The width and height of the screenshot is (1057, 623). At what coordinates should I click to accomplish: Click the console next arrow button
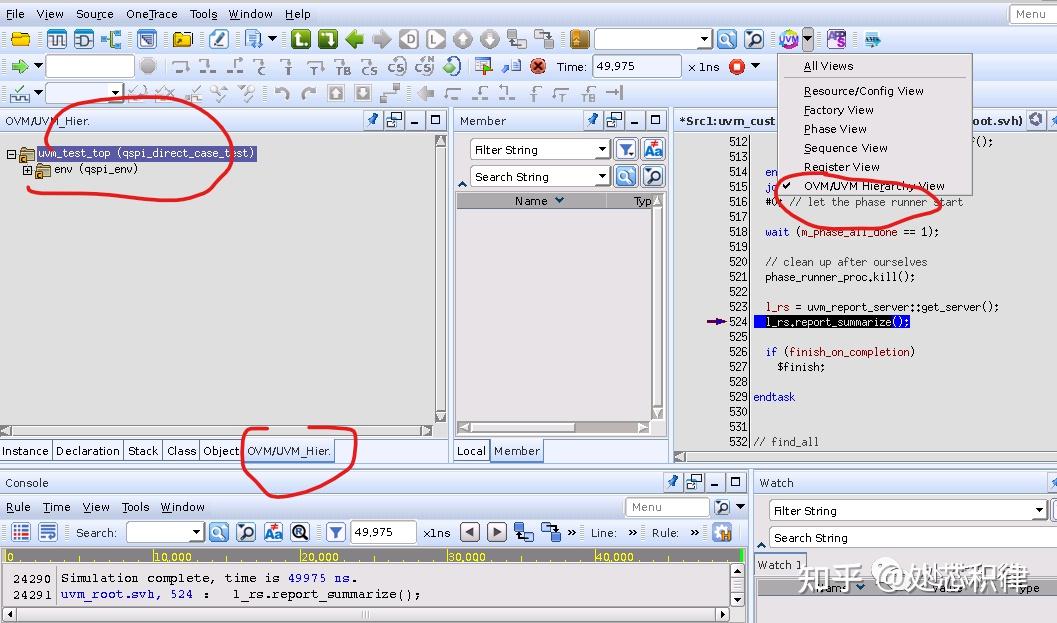(x=497, y=533)
